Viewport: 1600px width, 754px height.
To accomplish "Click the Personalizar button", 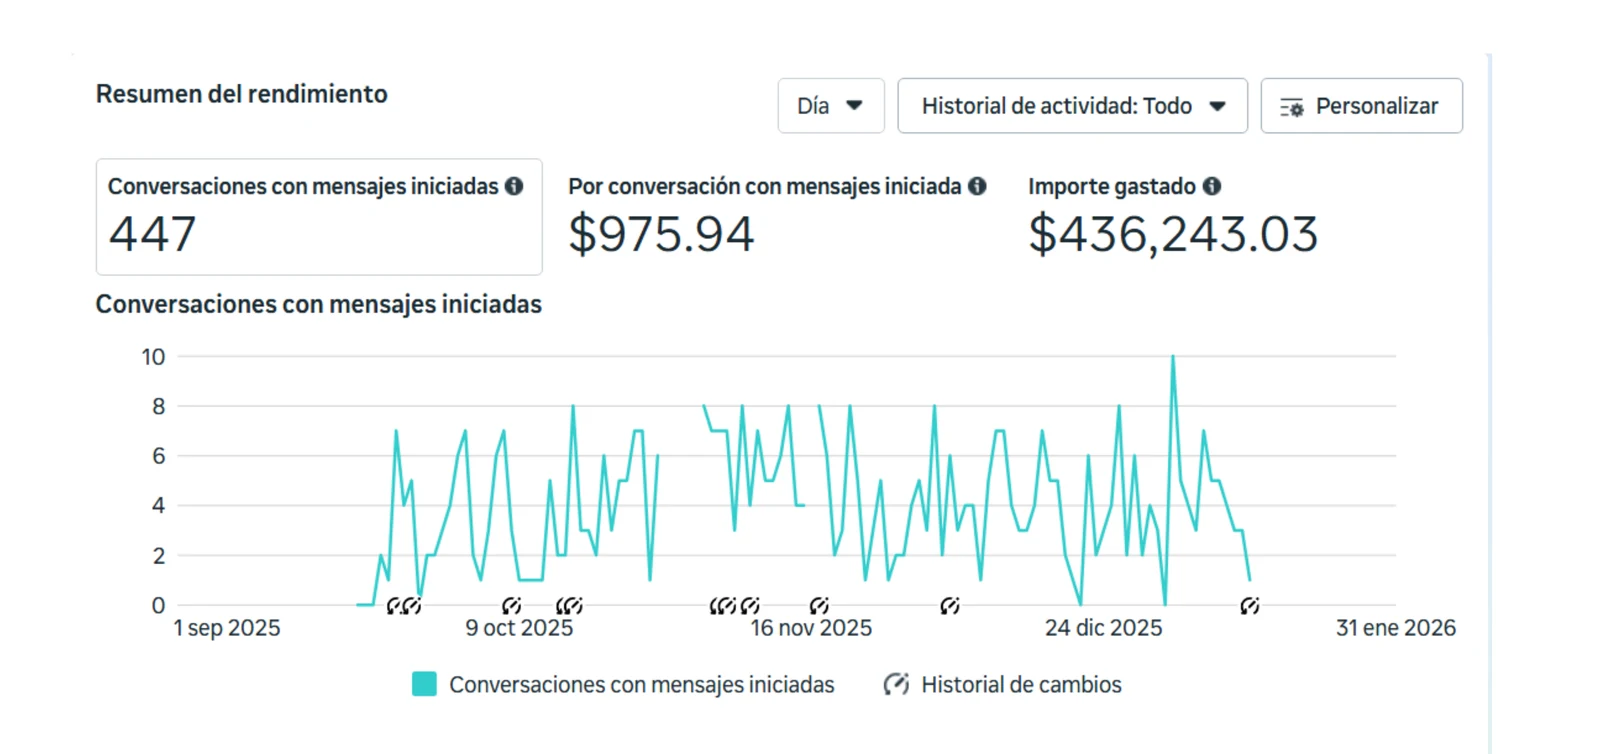I will point(1361,106).
